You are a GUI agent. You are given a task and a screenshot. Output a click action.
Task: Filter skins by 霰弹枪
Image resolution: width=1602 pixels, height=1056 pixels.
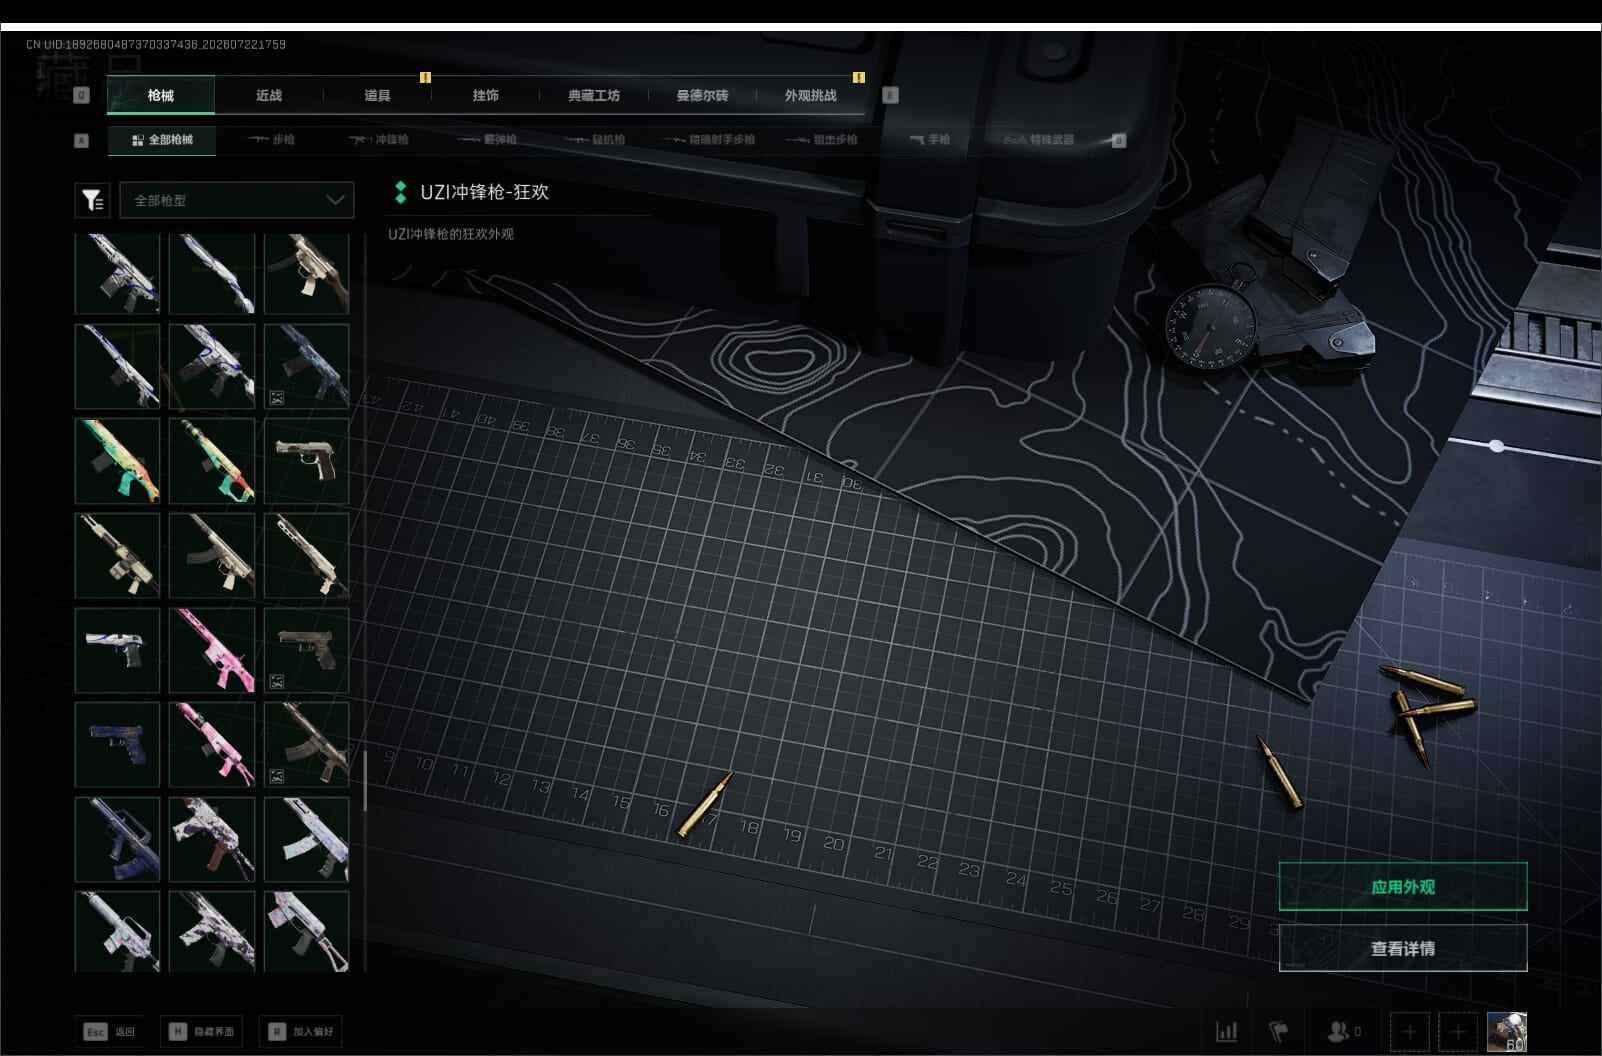[487, 140]
